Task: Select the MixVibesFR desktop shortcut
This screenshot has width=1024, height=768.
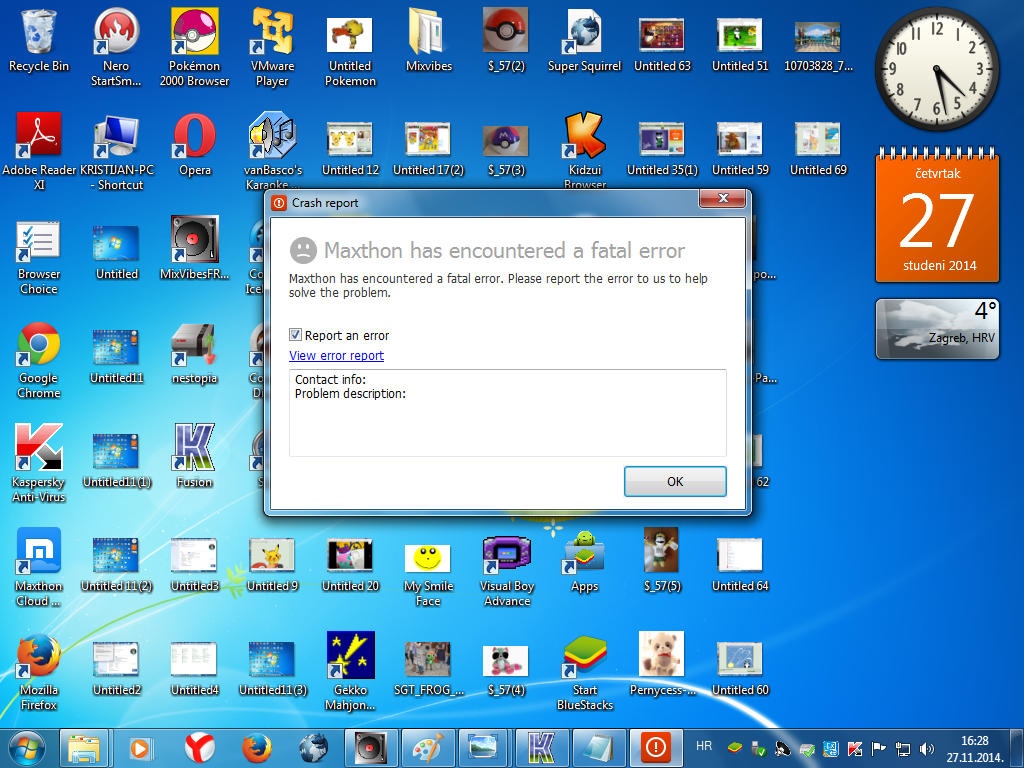Action: 195,248
